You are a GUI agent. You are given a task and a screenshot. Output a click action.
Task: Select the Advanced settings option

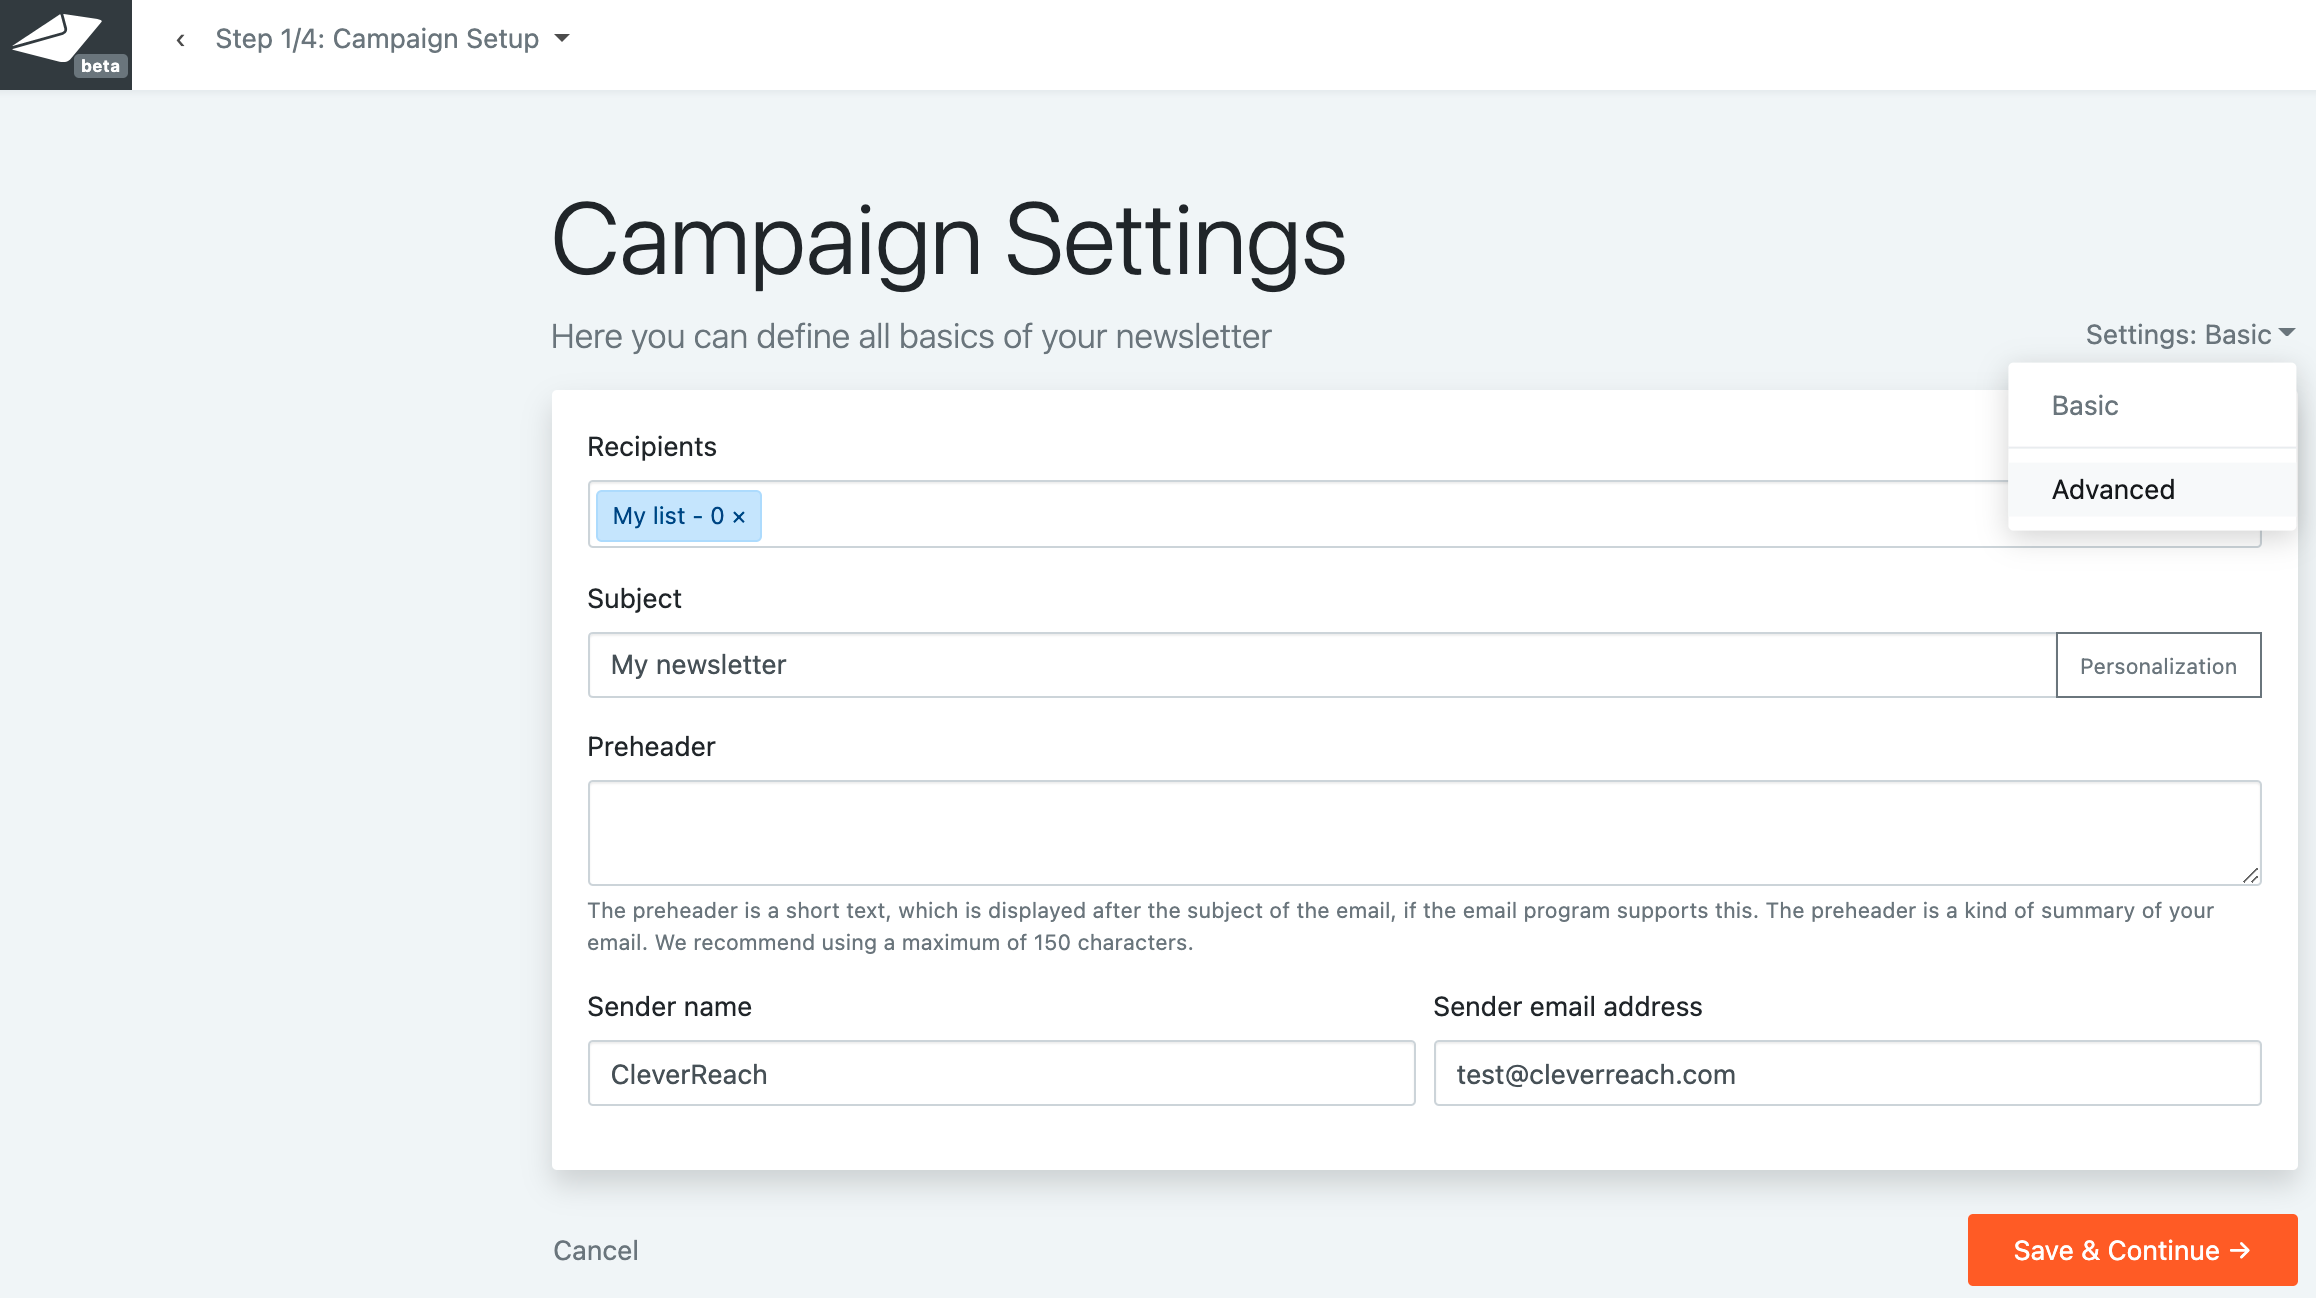tap(2113, 489)
